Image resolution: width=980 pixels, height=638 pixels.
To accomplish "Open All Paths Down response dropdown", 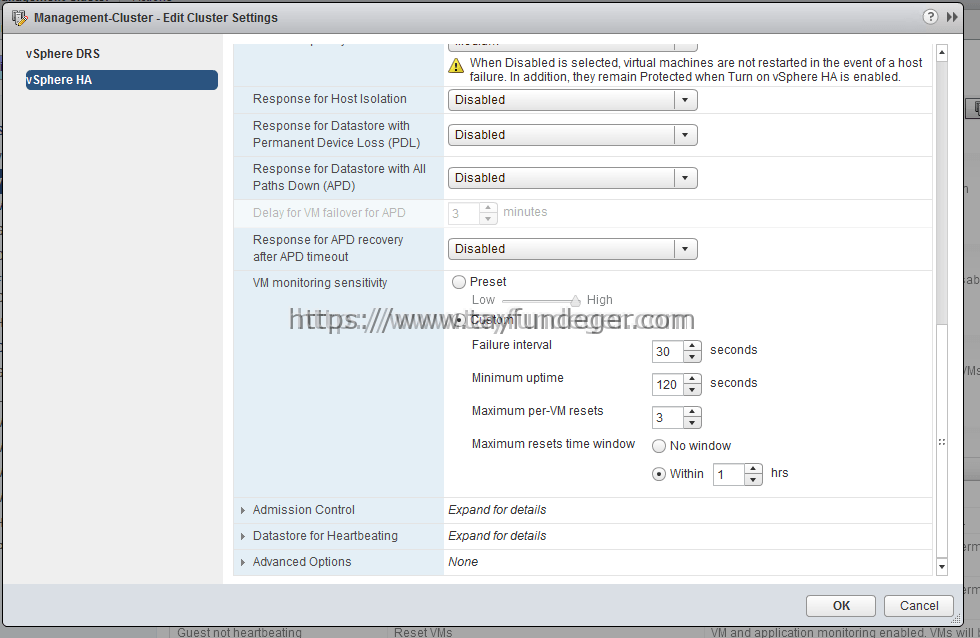I will 572,178.
